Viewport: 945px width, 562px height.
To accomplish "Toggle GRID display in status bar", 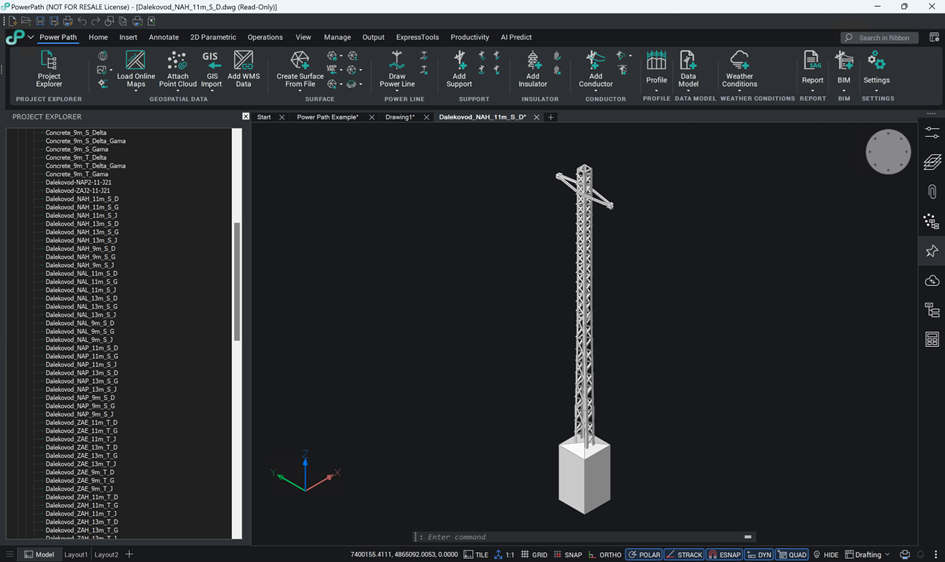I will [x=534, y=554].
